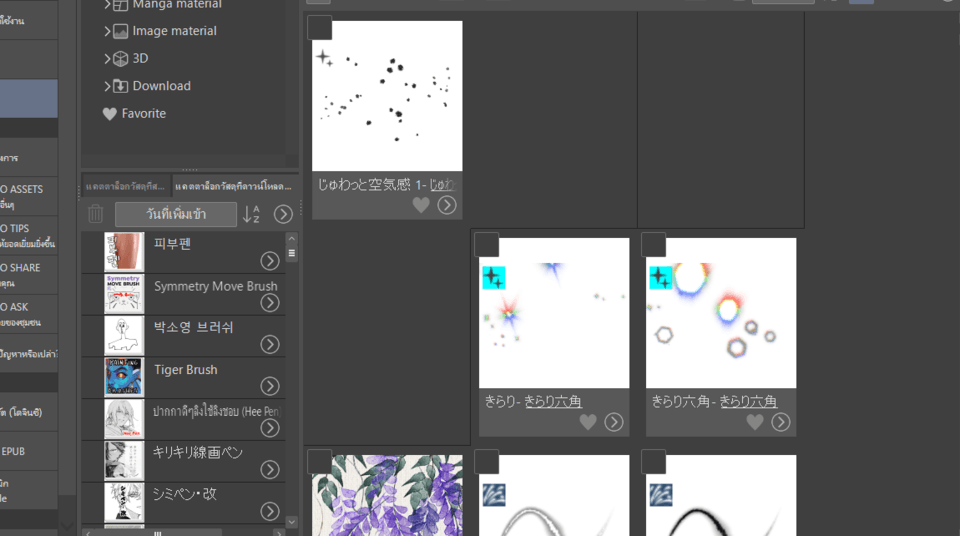Favorite the きらり material
The height and width of the screenshot is (536, 960).
pos(588,422)
